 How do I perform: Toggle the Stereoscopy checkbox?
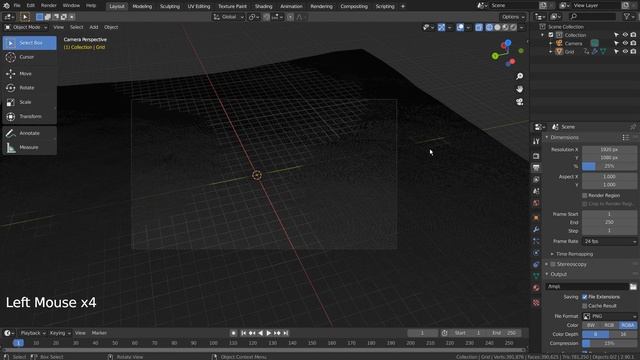coord(553,264)
